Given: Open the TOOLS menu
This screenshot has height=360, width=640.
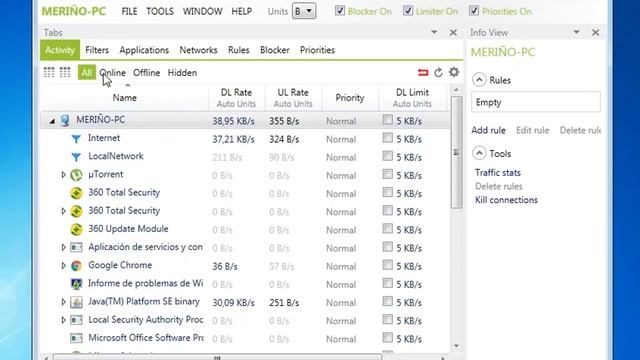Looking at the screenshot, I should pos(160,11).
